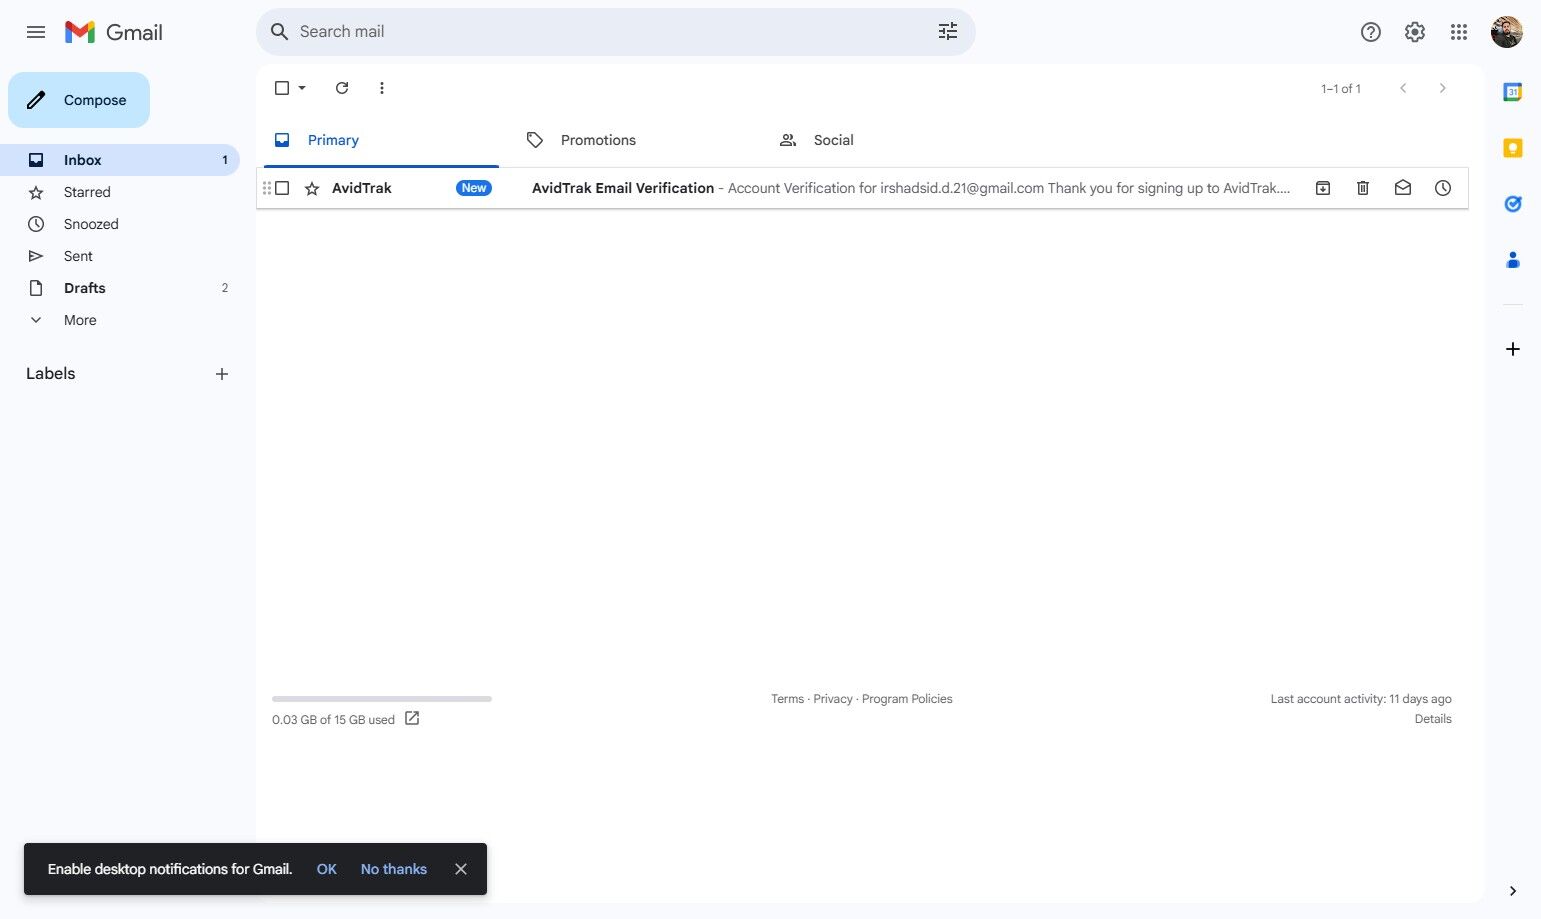Open the More options three-dot menu
The height and width of the screenshot is (919, 1541).
click(382, 88)
